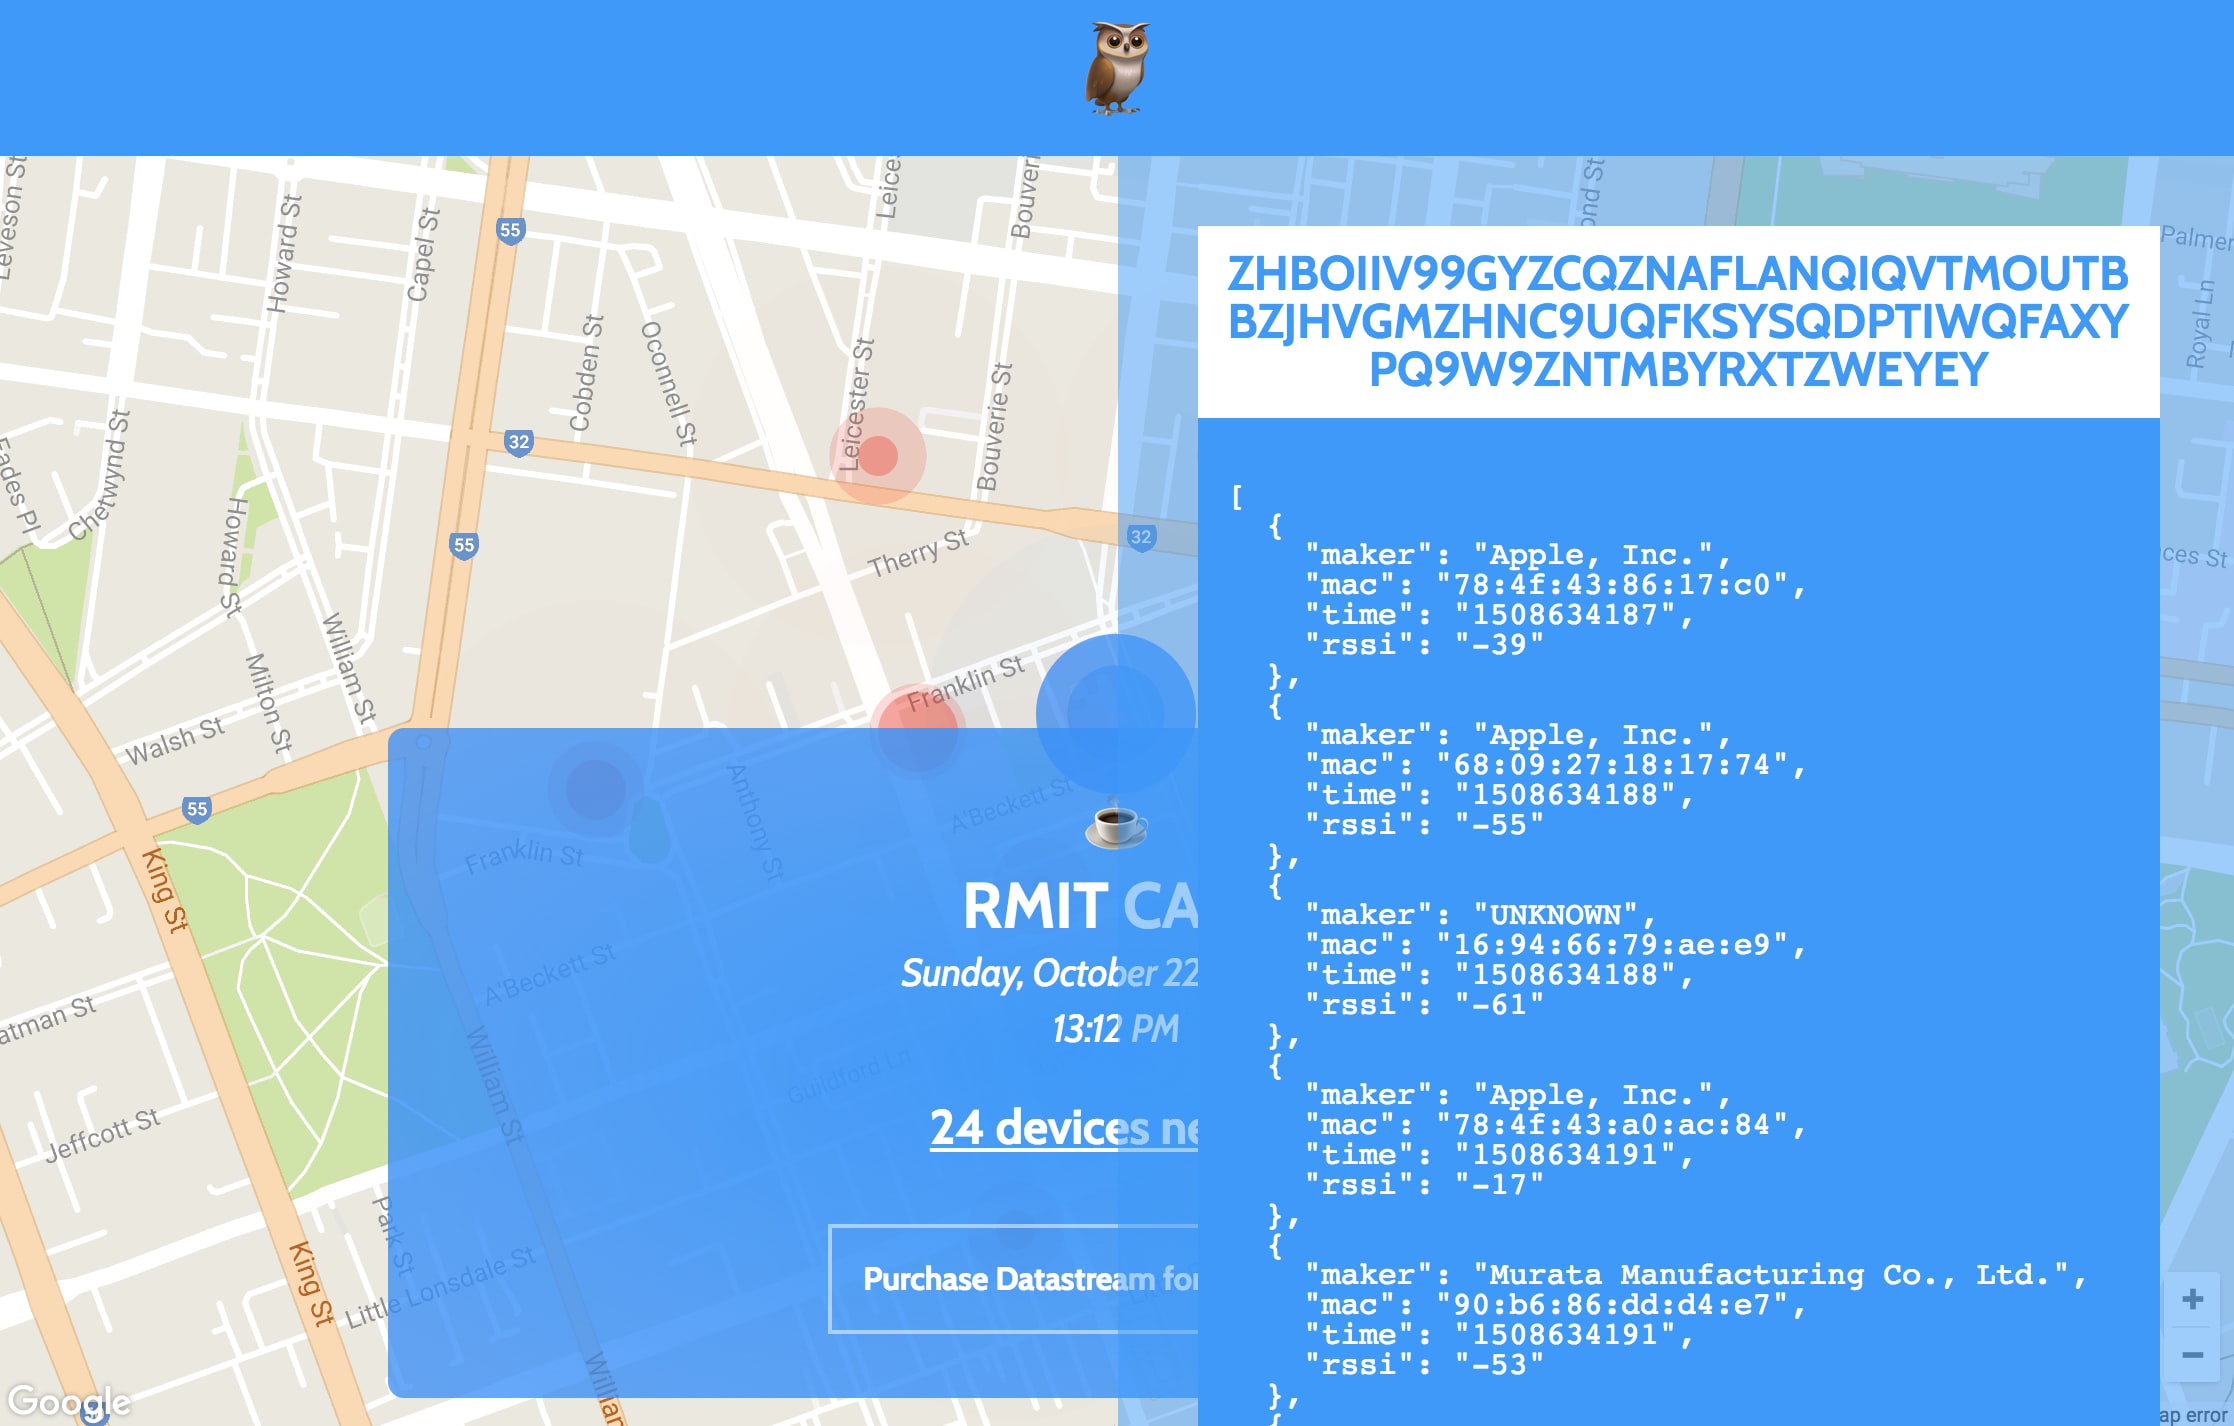Zoom in the map with plus button
Viewport: 2234px width, 1426px height.
(2193, 1299)
